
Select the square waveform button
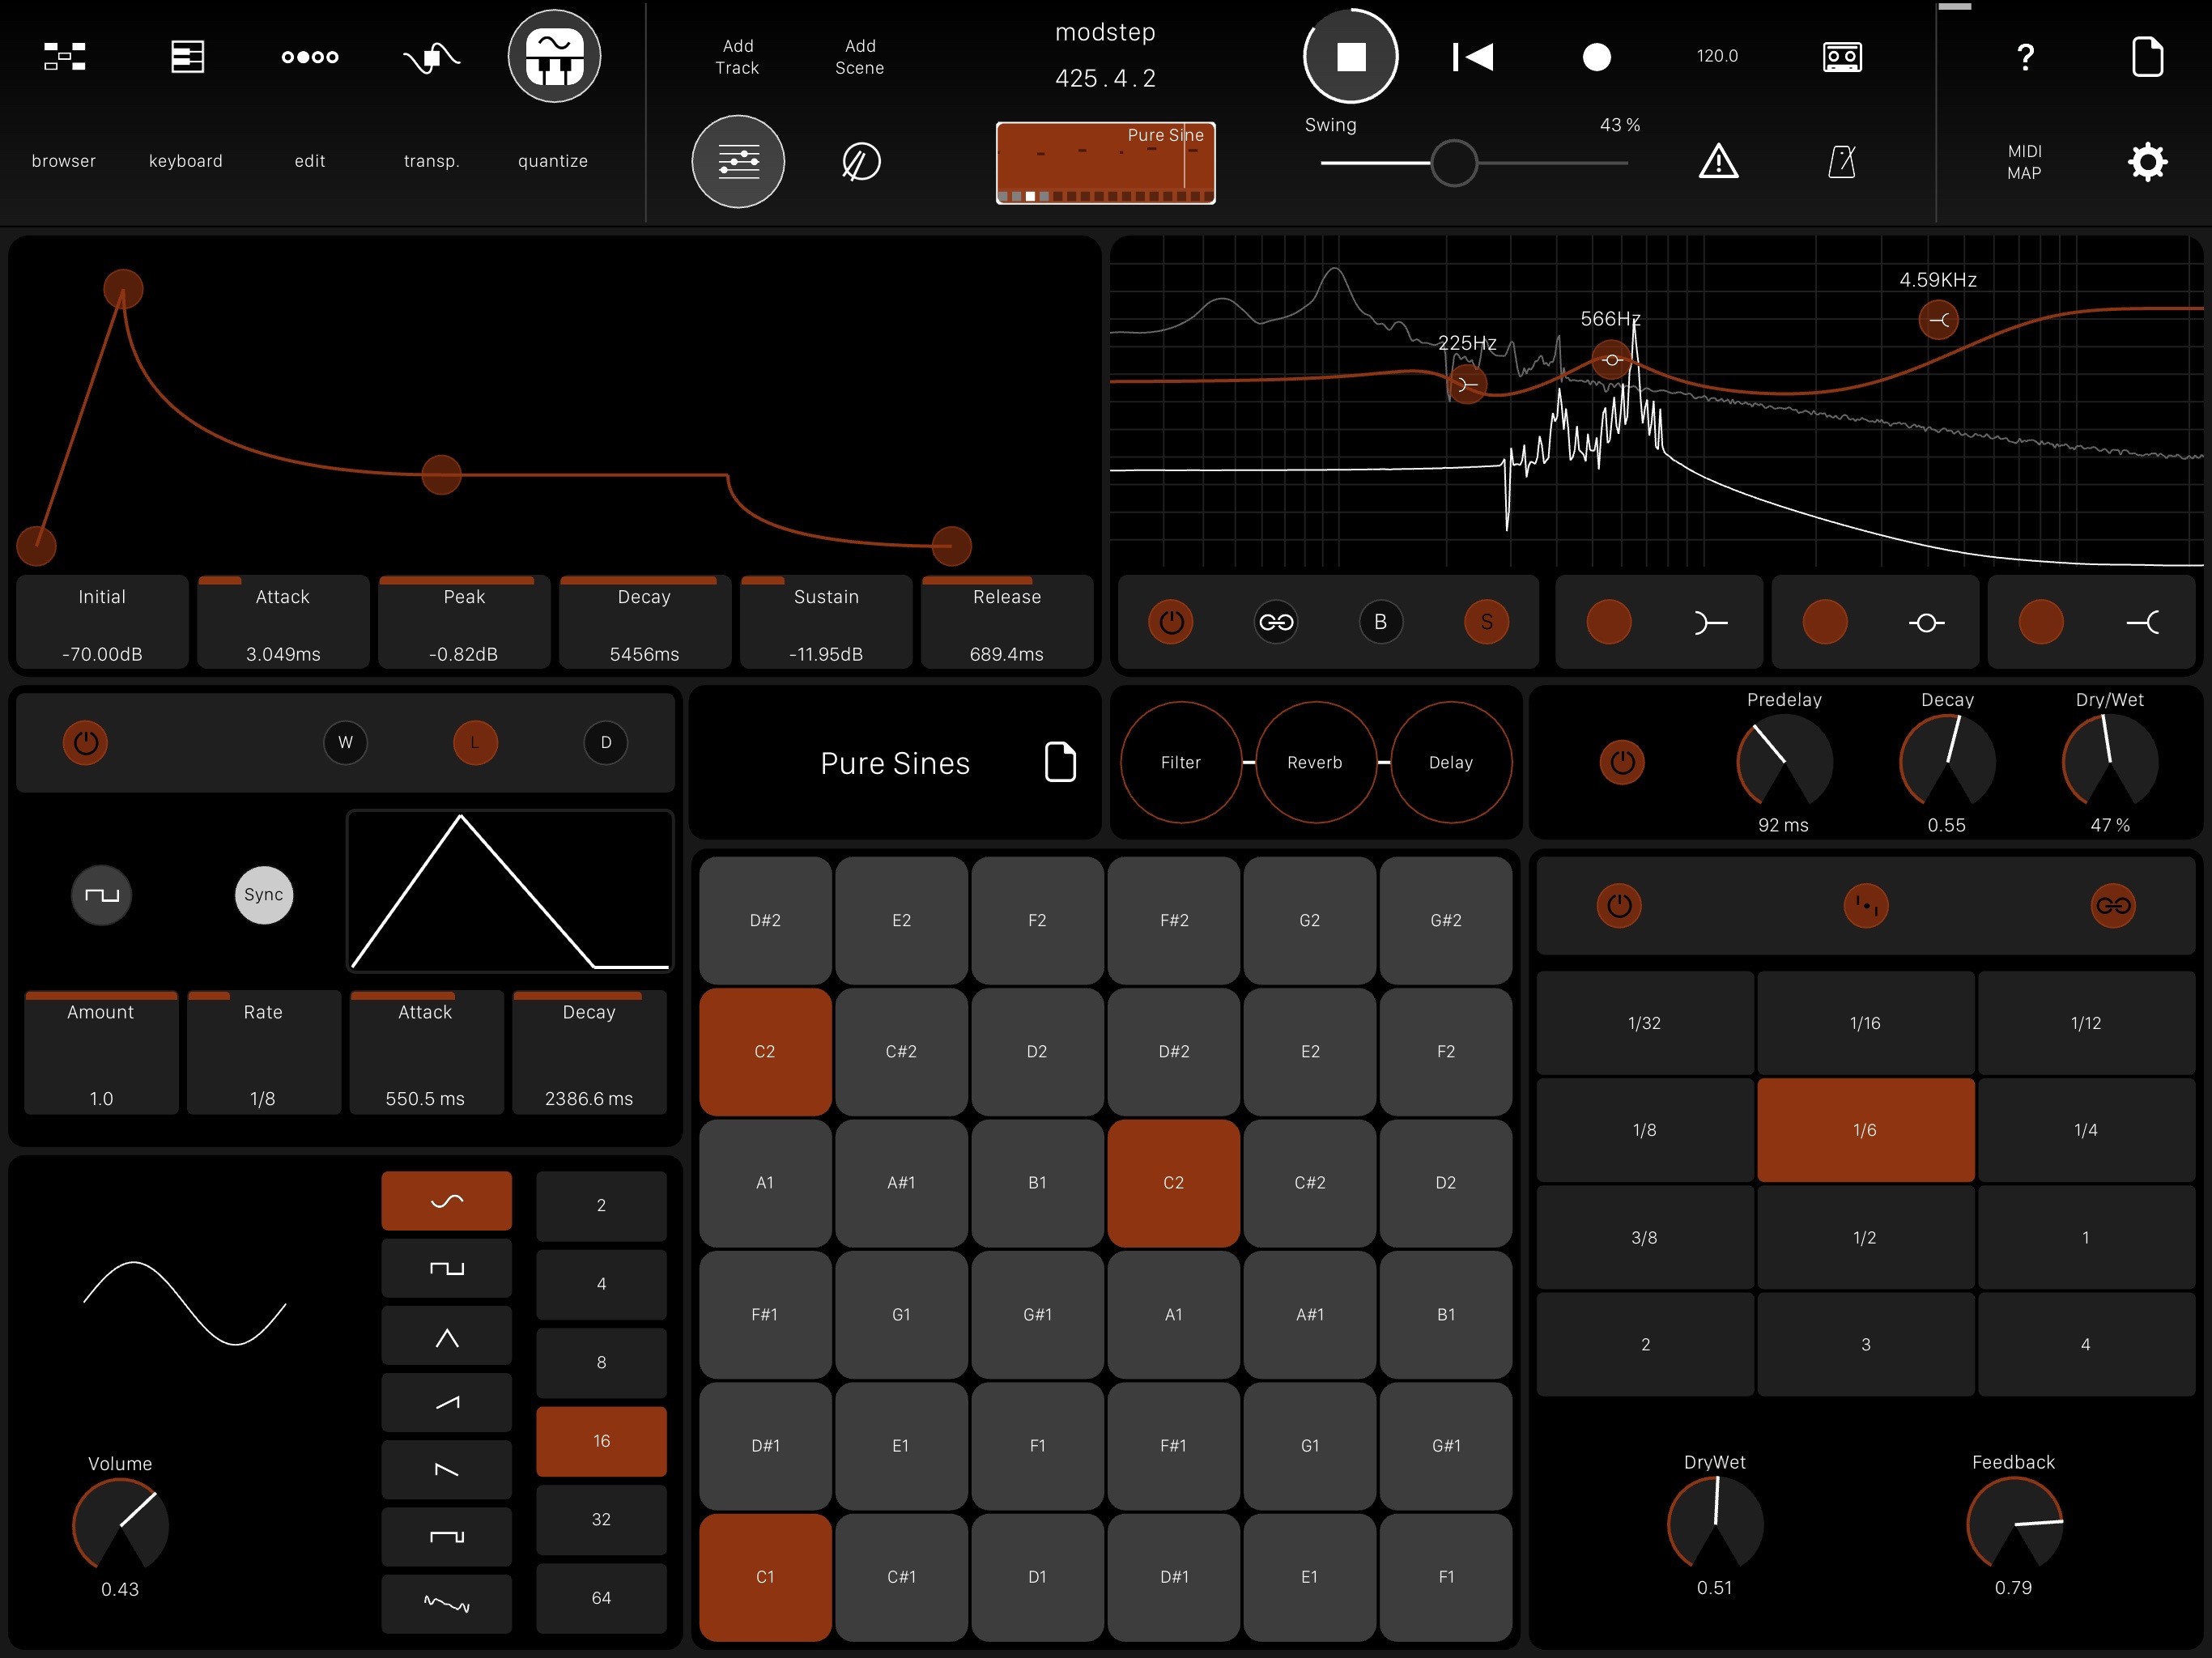point(446,1268)
